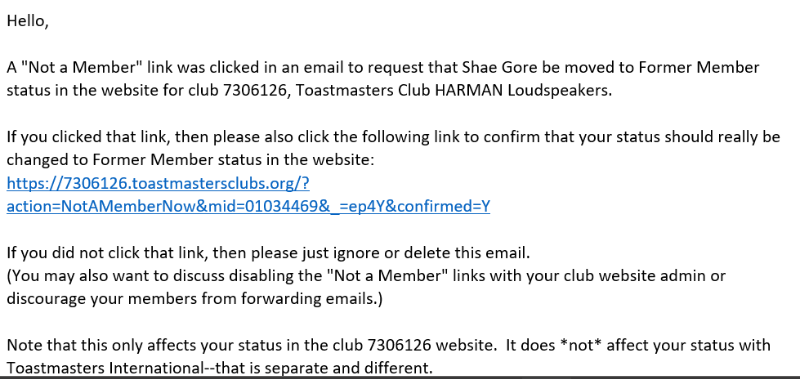
Task: Click the "(You may also want to discuss" line
Action: [x=366, y=275]
